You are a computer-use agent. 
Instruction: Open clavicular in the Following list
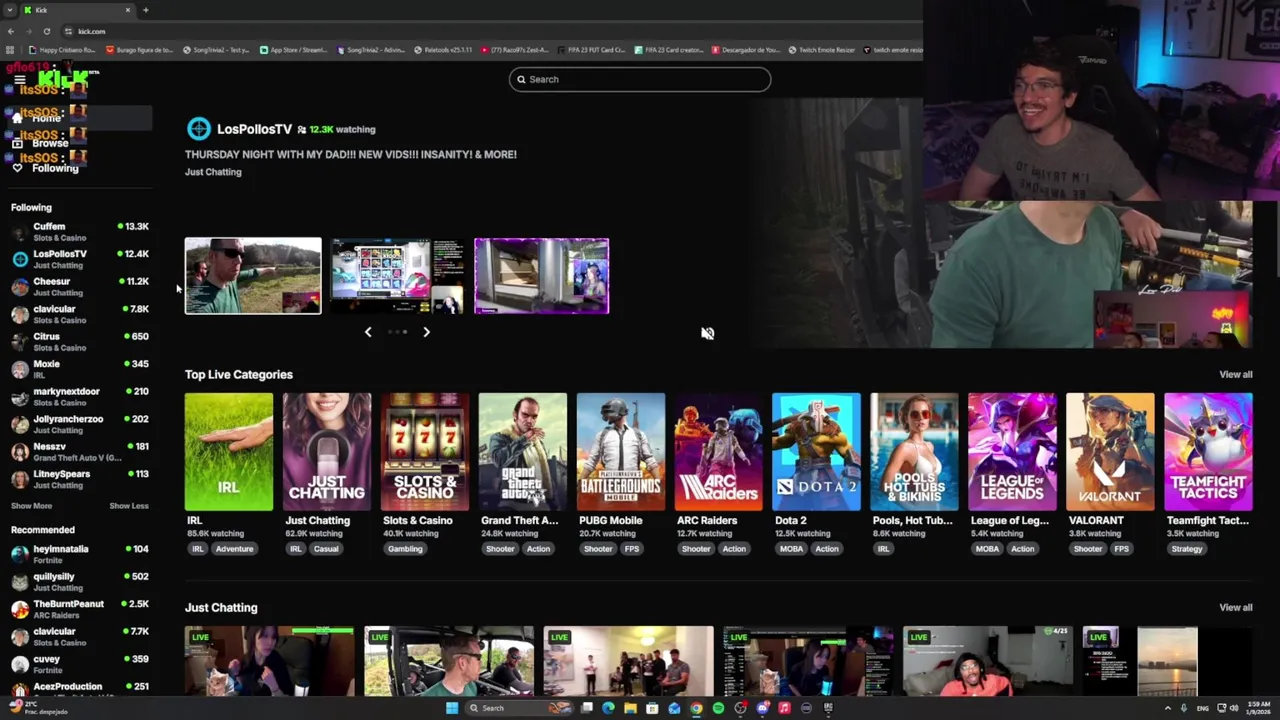pos(78,314)
